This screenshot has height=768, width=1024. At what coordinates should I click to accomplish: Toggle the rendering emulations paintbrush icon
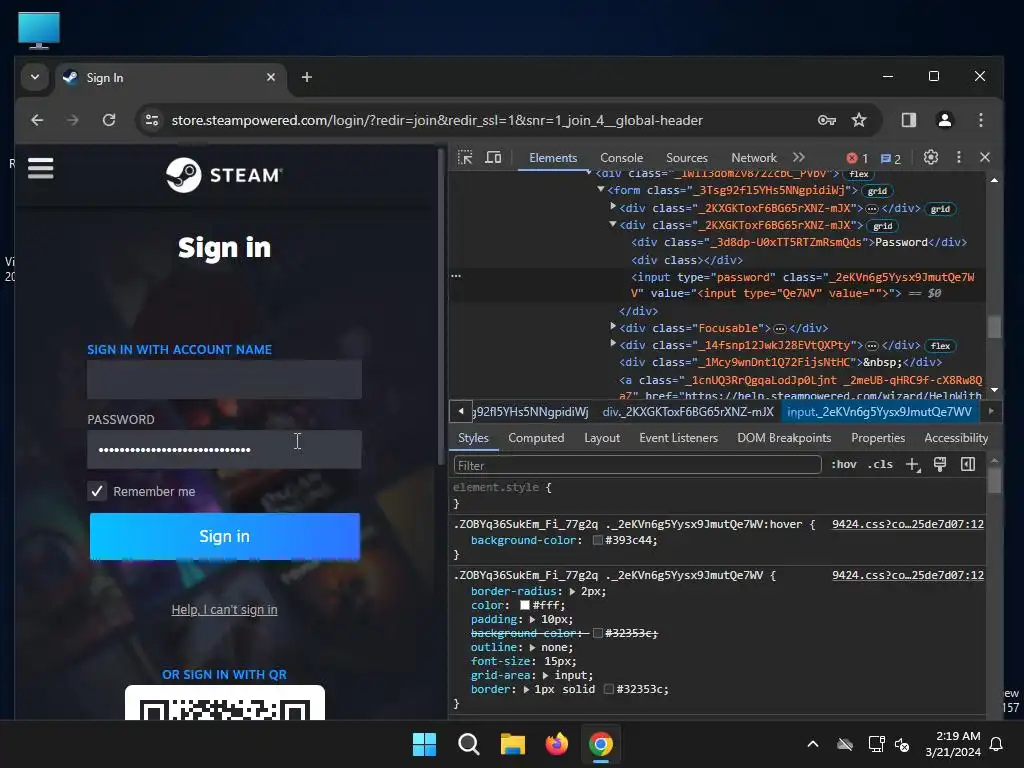[940, 464]
